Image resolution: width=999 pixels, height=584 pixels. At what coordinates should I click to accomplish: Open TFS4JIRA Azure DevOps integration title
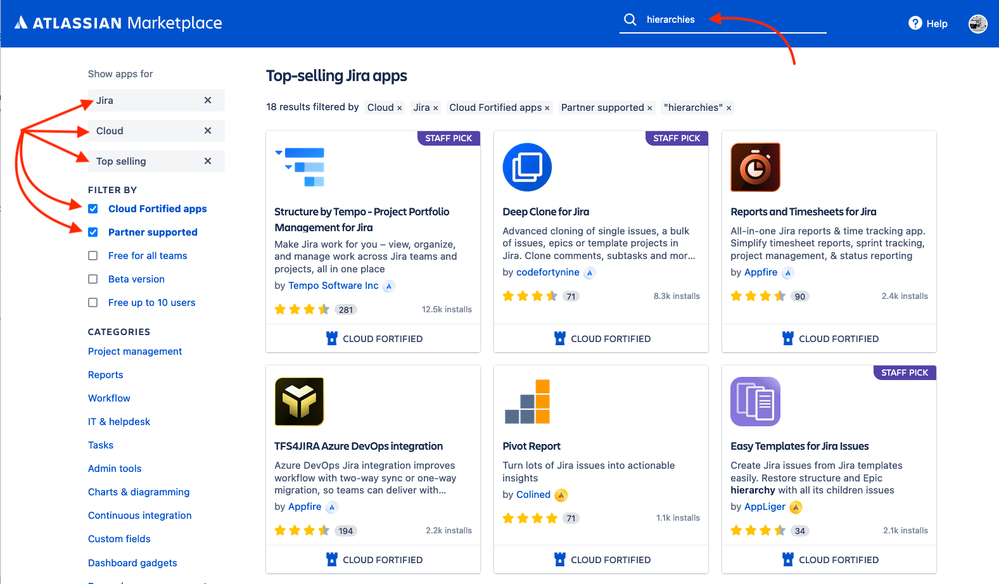pos(359,446)
